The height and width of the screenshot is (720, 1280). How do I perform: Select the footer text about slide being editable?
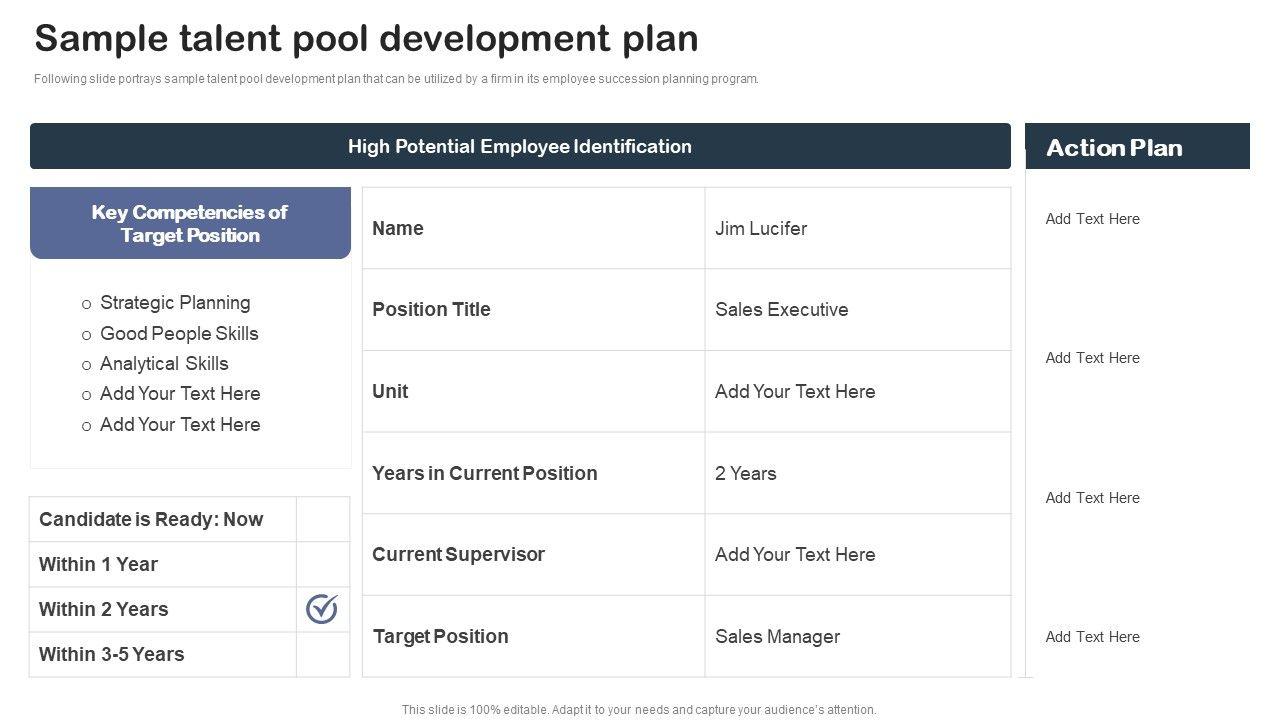pos(639,710)
